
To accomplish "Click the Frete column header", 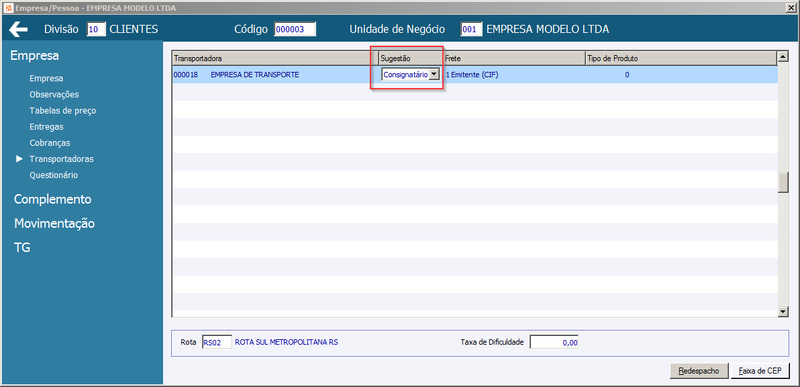I will [514, 58].
